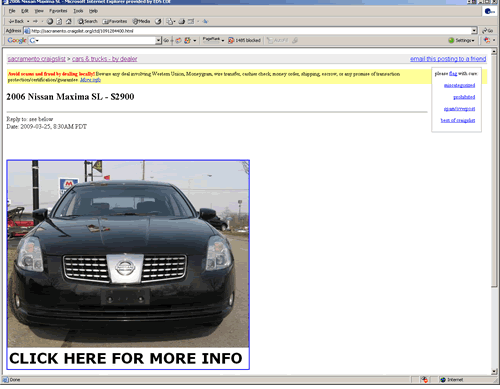Open the More info scam warning link
The image size is (500, 389).
(90, 80)
